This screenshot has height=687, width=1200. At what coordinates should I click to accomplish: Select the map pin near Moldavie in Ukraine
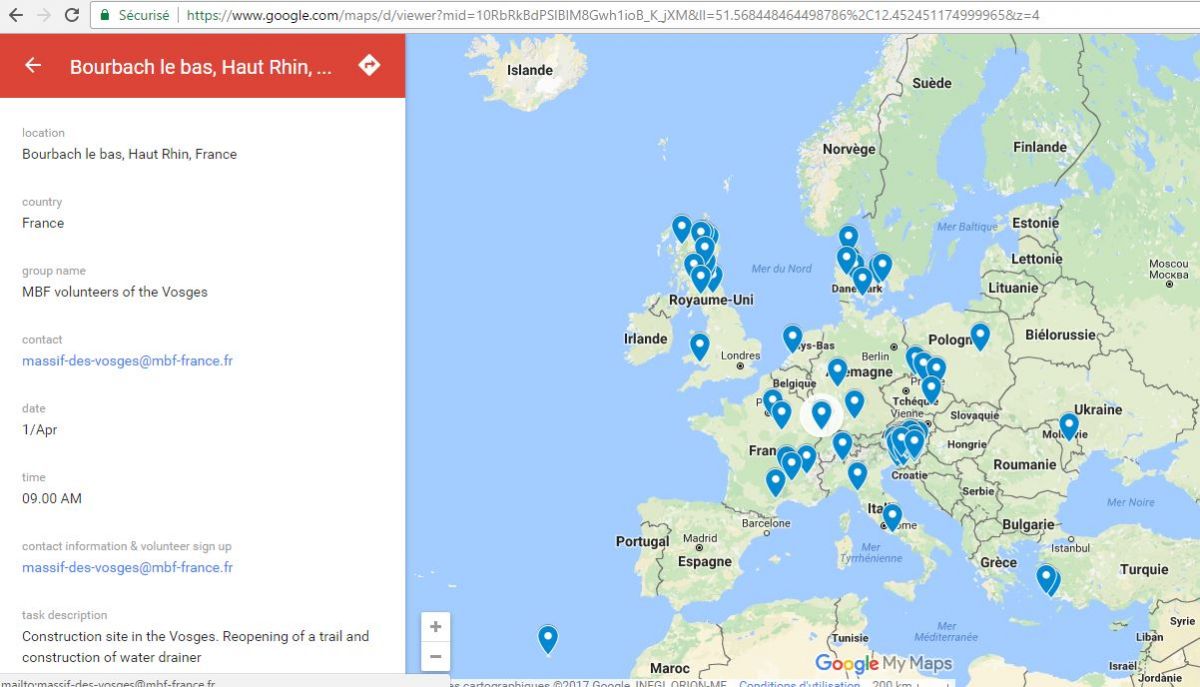tap(1069, 426)
